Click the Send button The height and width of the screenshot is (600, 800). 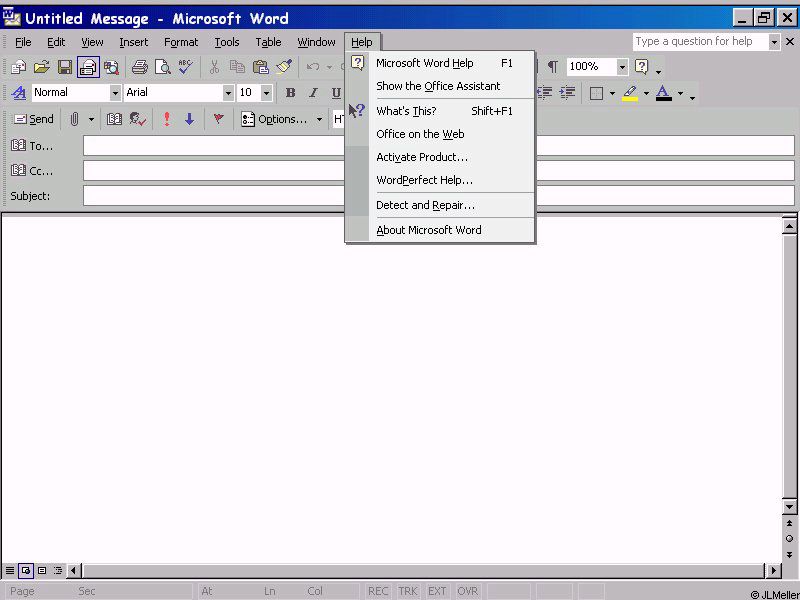pos(33,119)
